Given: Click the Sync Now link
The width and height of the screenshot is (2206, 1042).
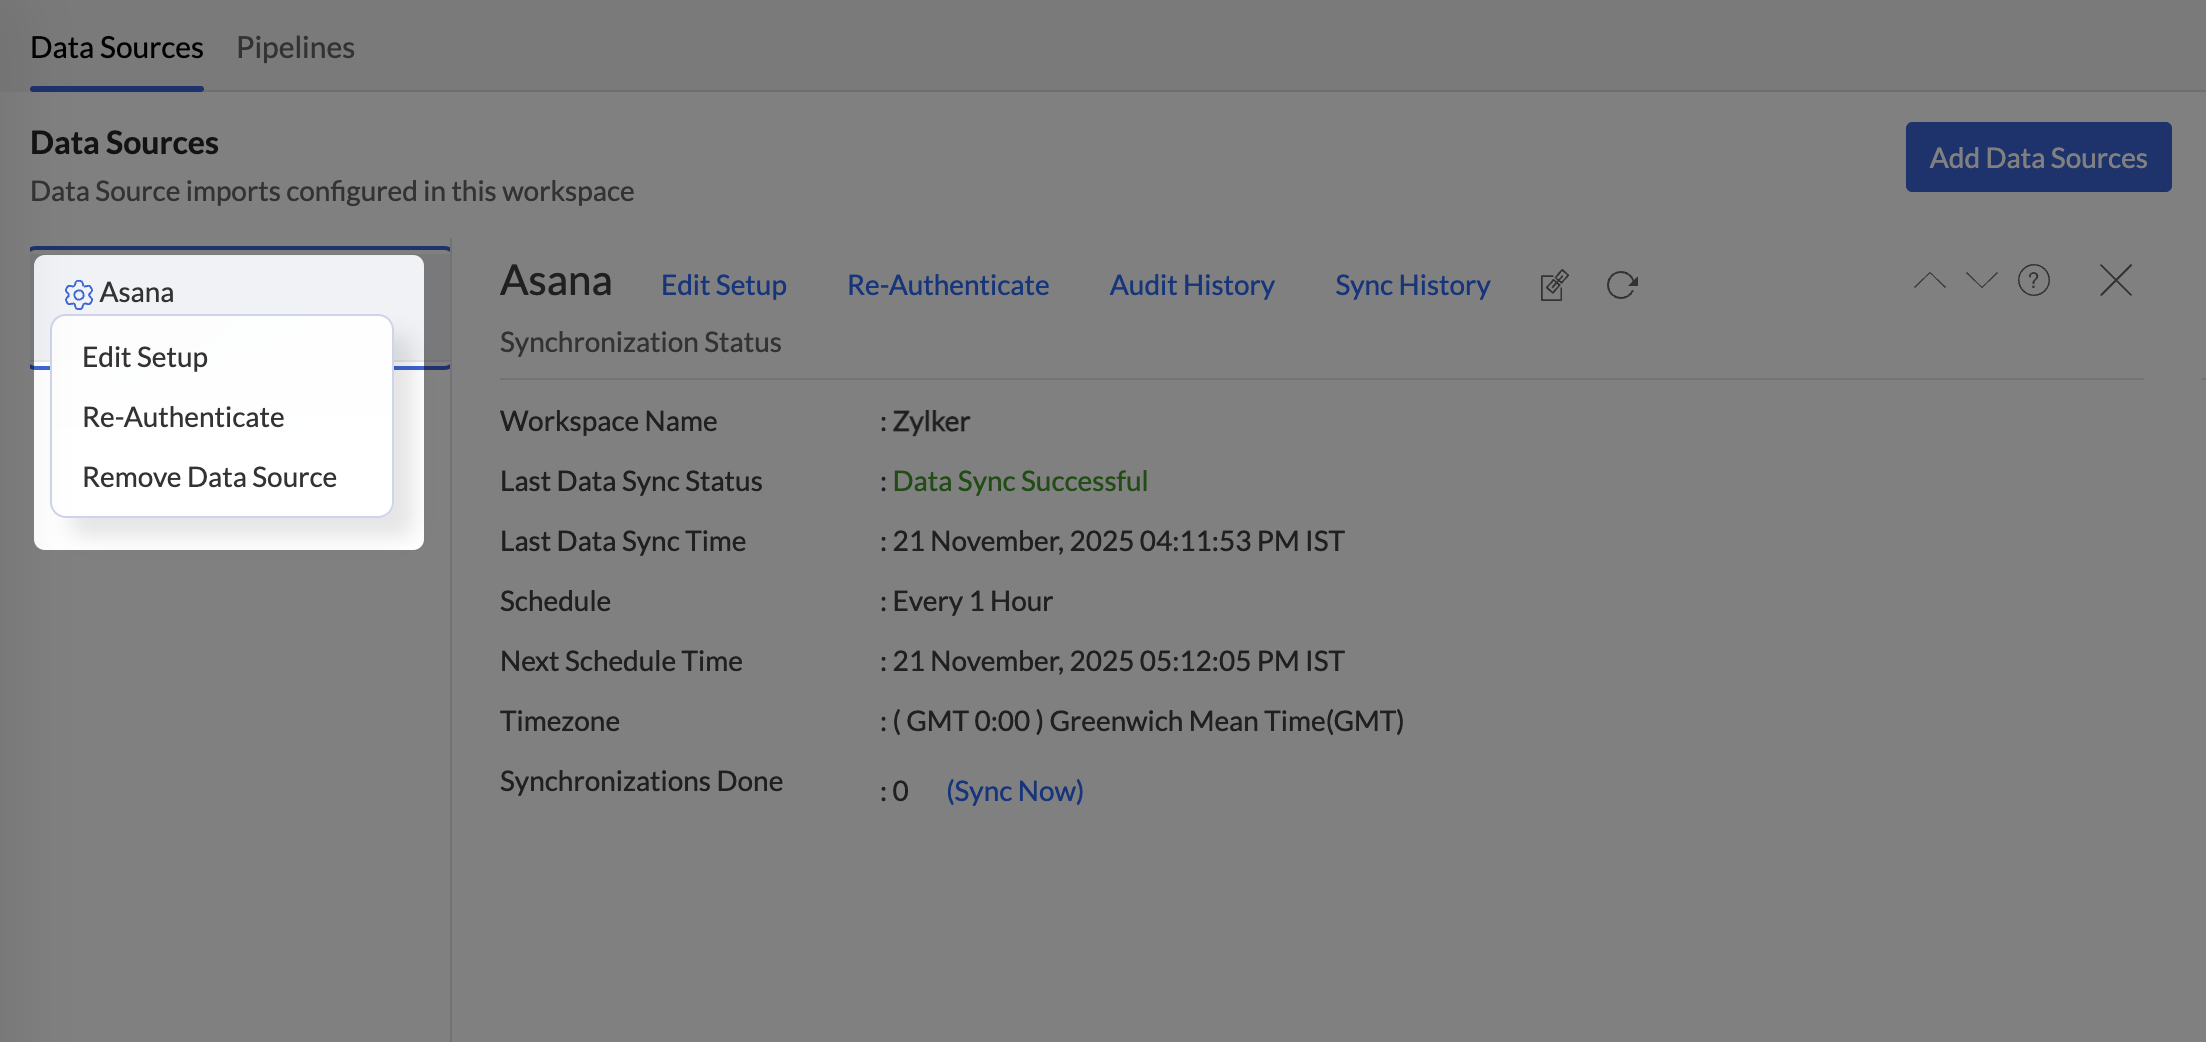Looking at the screenshot, I should 1014,791.
